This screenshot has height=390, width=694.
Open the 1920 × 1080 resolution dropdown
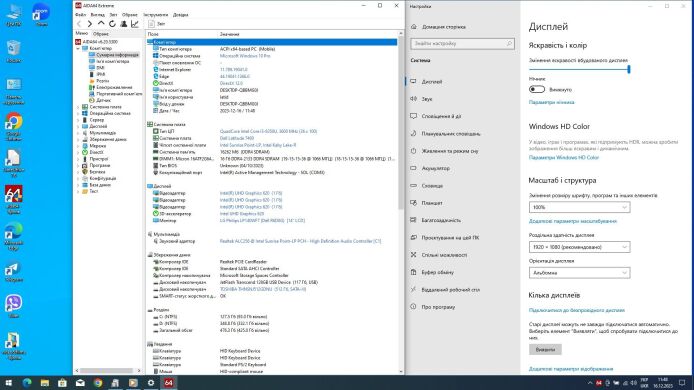[x=579, y=247]
